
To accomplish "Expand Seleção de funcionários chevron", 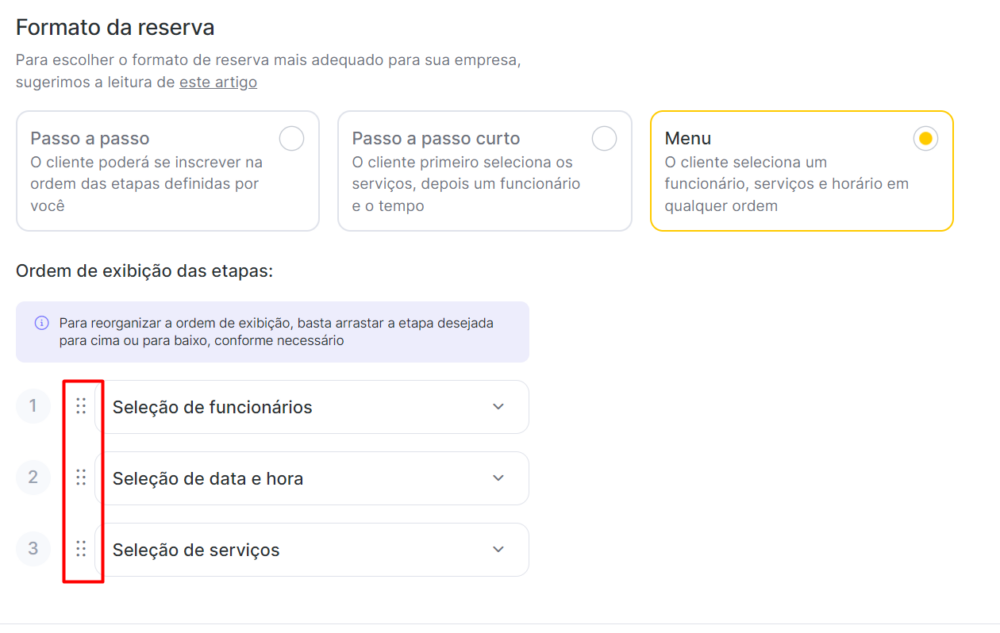I will pos(498,407).
